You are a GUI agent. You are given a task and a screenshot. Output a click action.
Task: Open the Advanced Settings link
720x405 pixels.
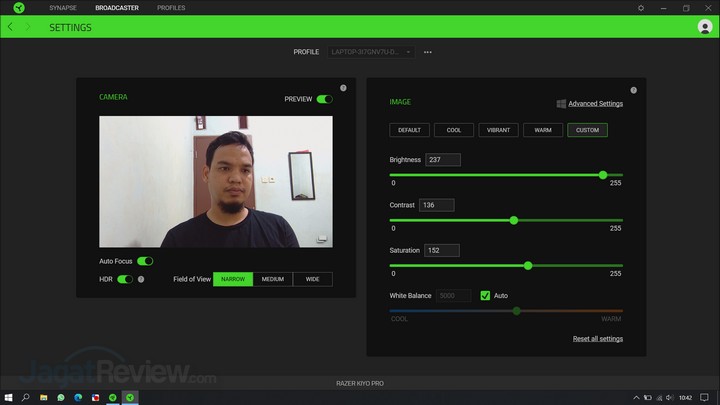[x=595, y=104]
